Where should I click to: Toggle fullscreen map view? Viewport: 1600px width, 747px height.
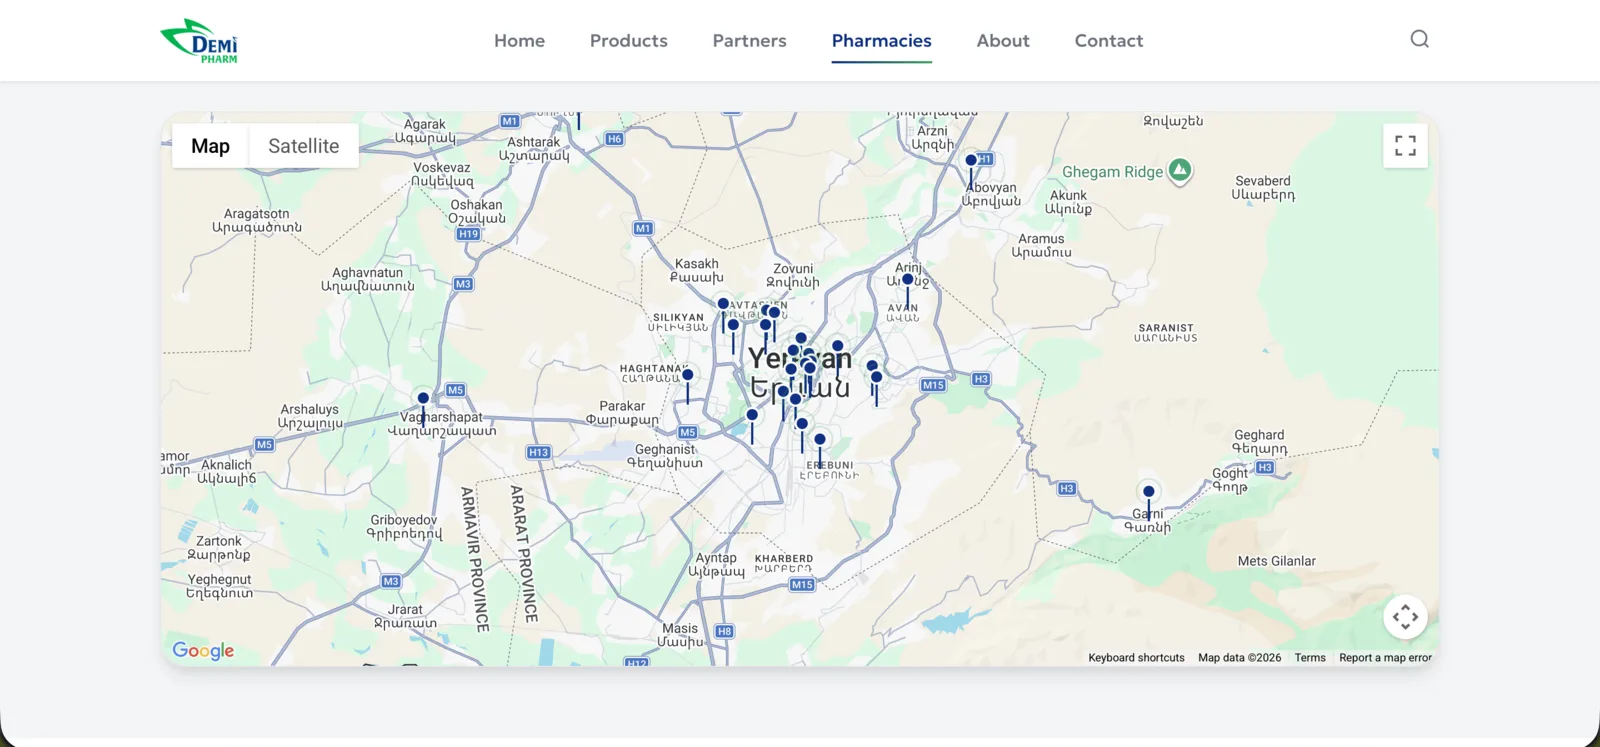coord(1405,146)
